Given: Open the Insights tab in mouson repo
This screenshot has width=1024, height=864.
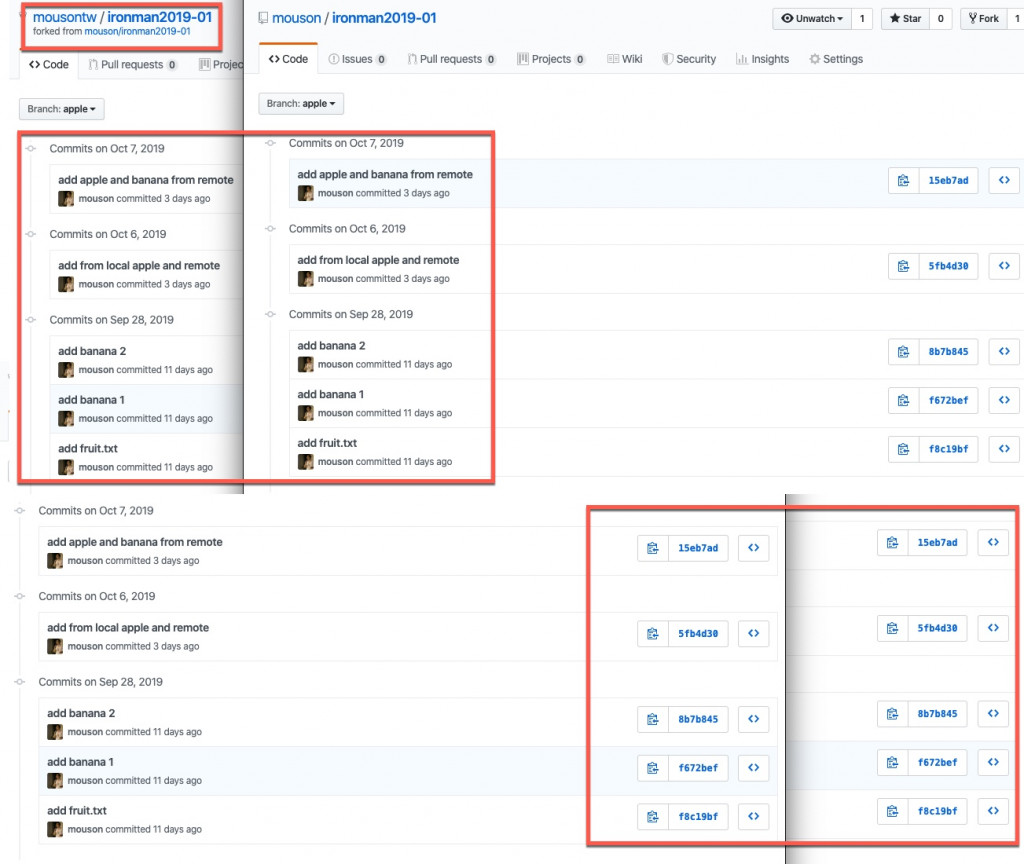Looking at the screenshot, I should [762, 59].
